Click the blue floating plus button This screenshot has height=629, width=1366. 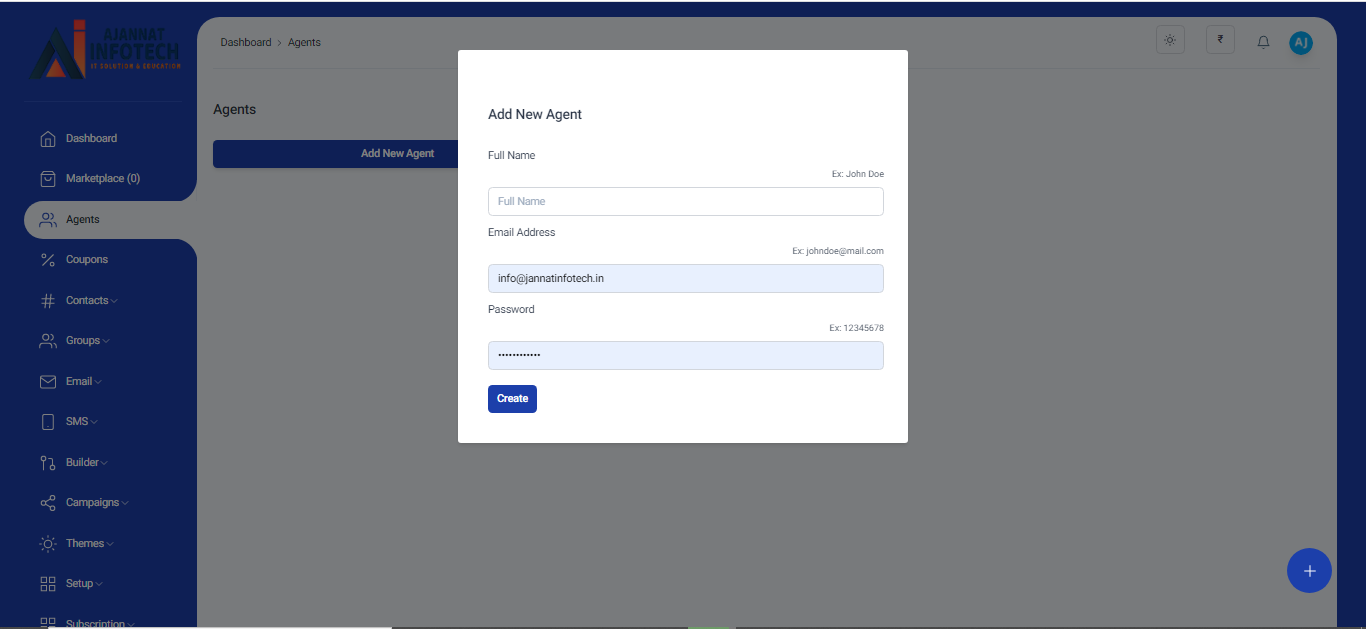coord(1309,571)
